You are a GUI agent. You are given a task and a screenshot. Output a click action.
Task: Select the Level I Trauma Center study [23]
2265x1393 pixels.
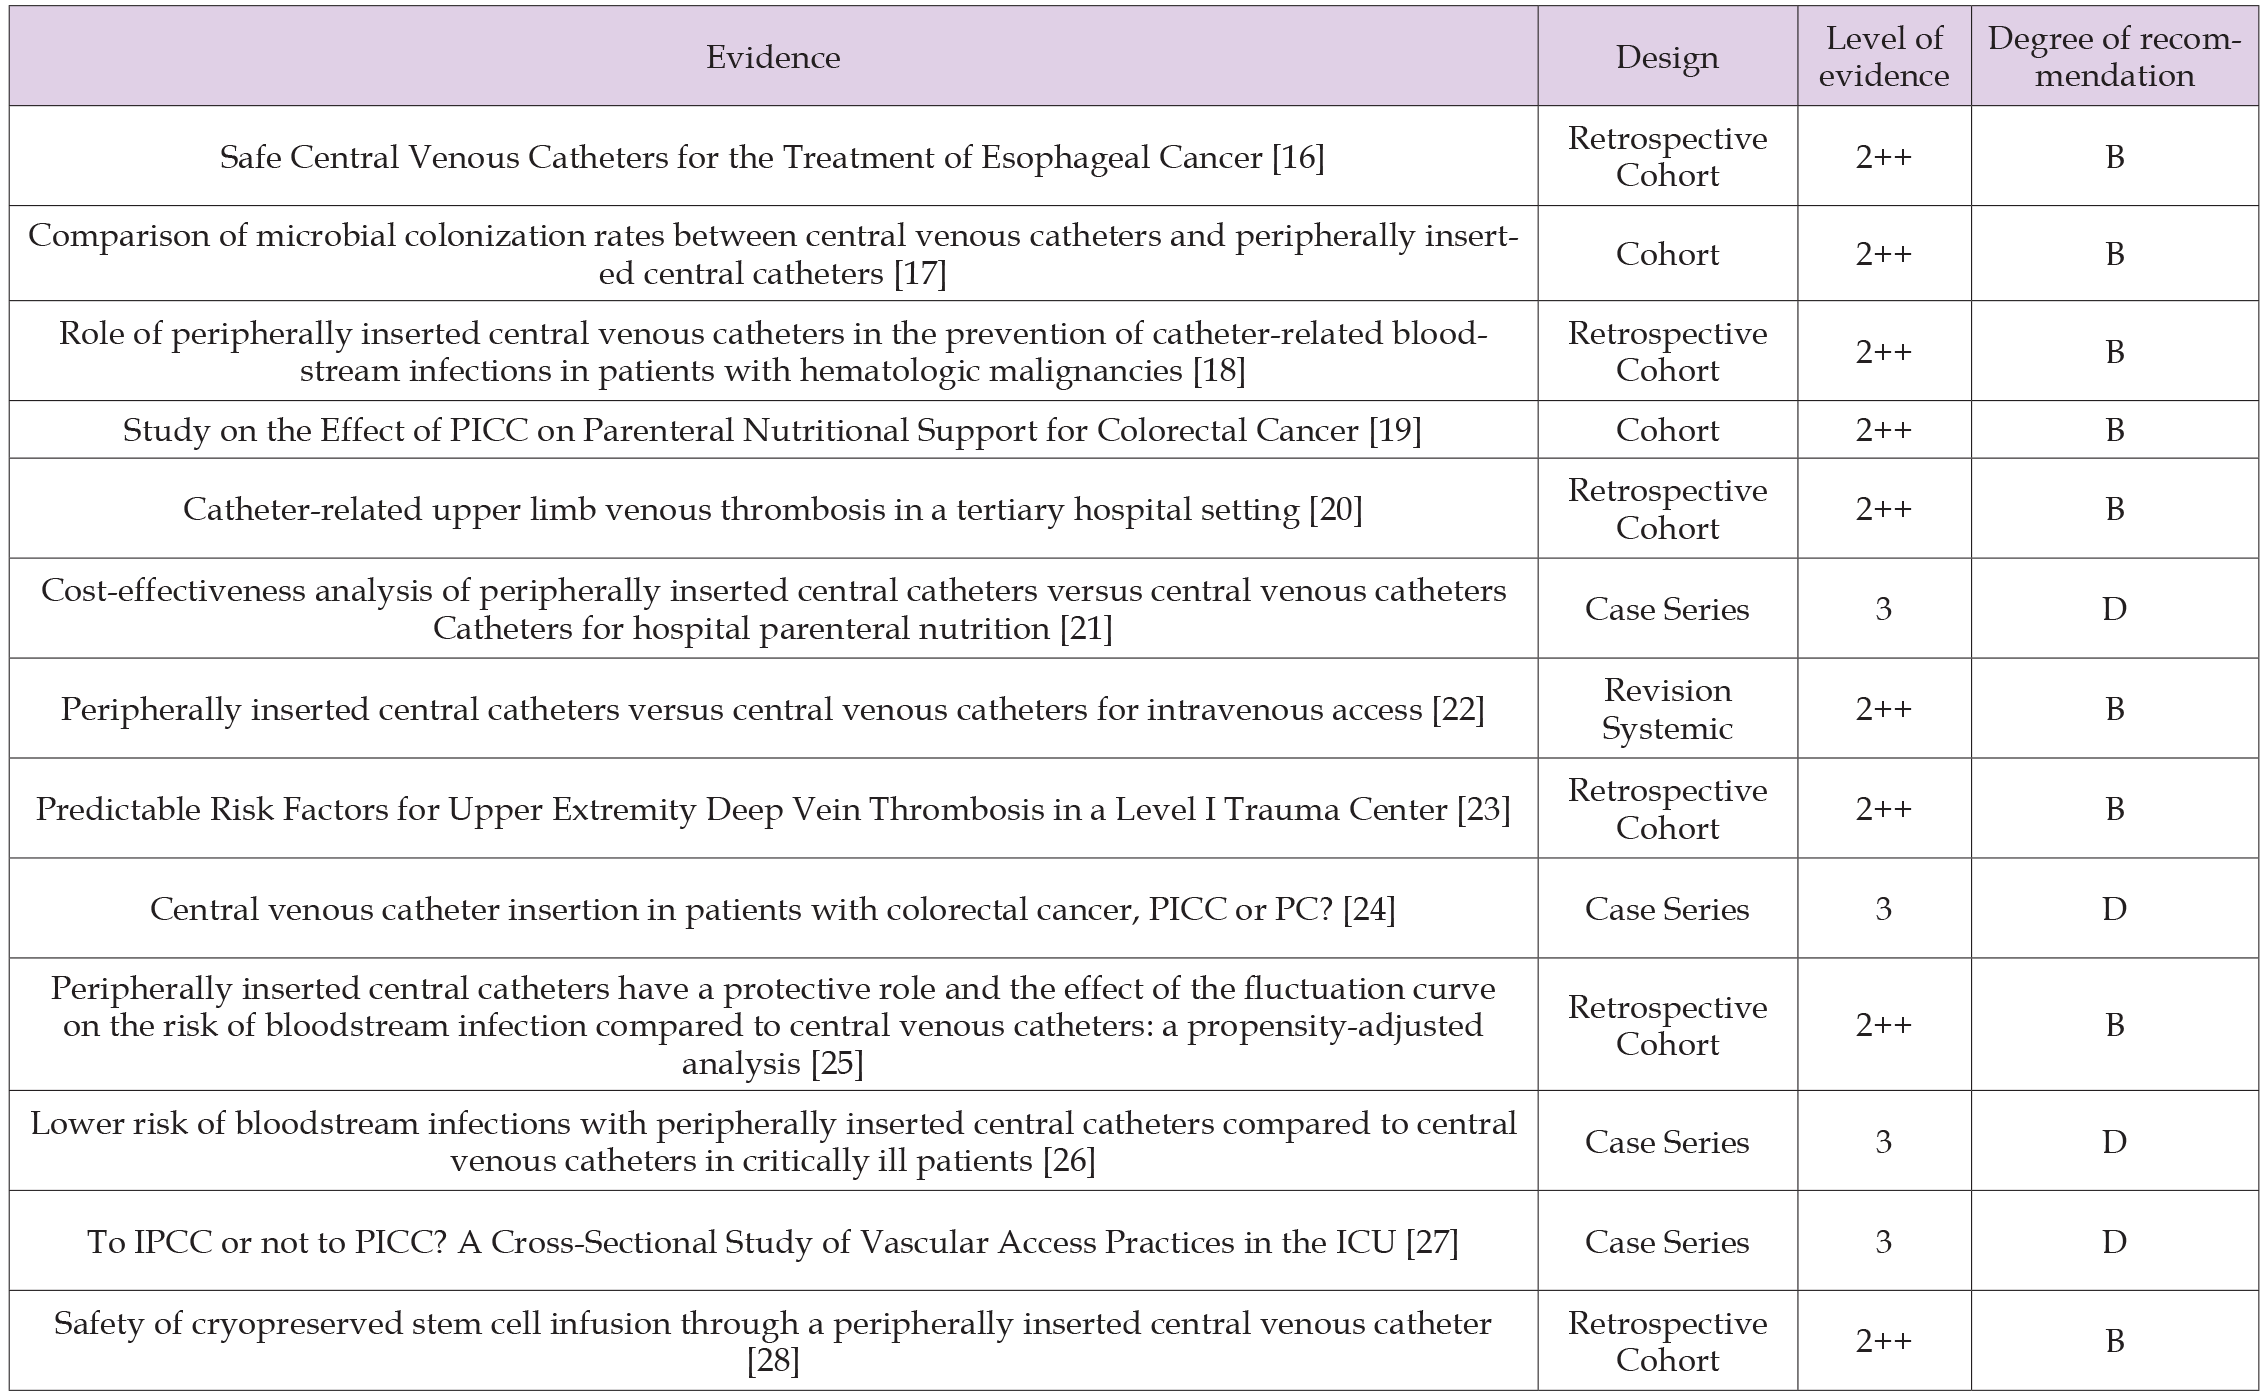tap(772, 809)
